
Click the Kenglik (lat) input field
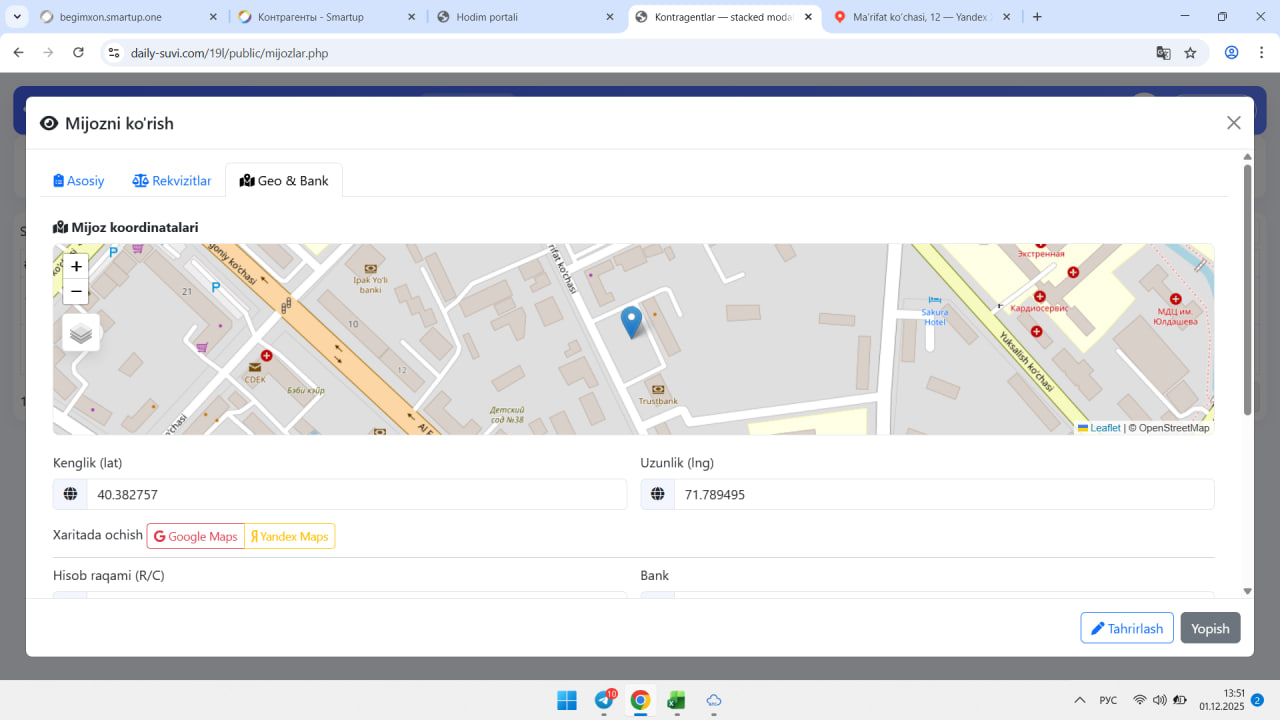tap(356, 495)
